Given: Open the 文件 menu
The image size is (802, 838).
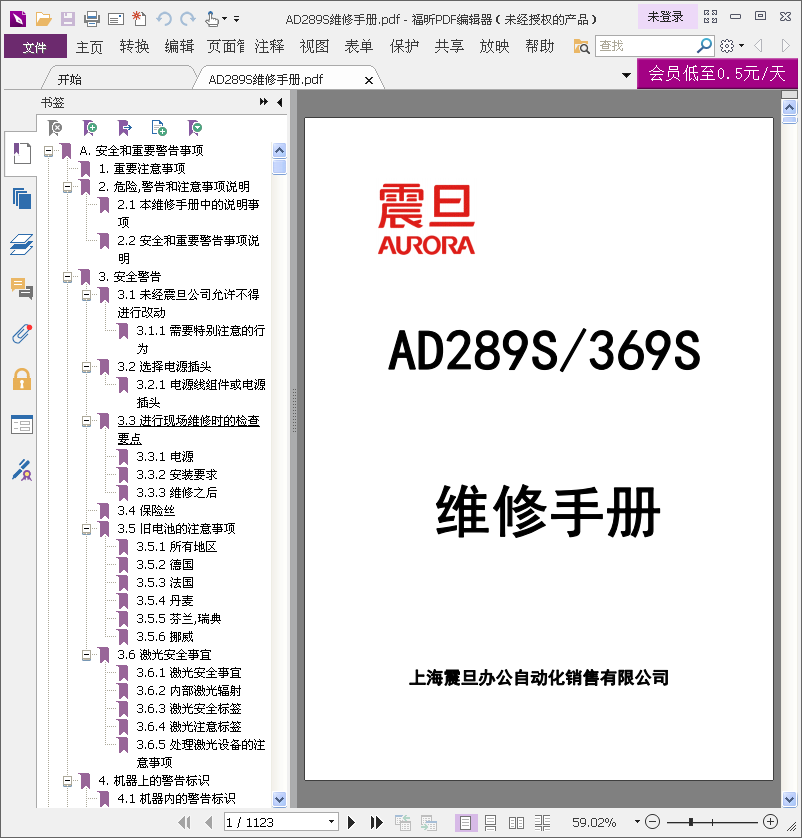Looking at the screenshot, I should [35, 46].
